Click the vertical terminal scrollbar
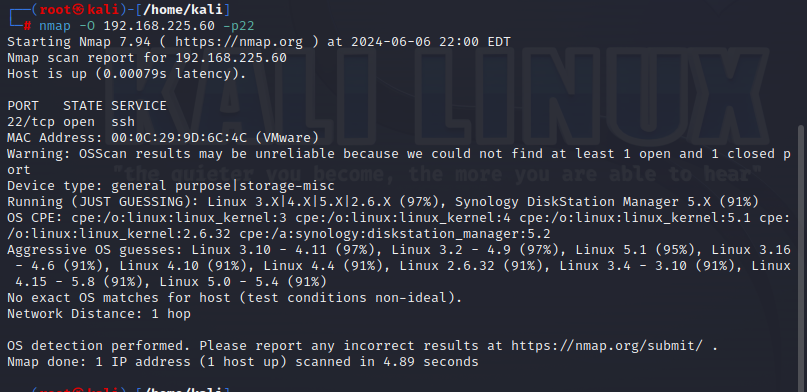 coord(800,257)
